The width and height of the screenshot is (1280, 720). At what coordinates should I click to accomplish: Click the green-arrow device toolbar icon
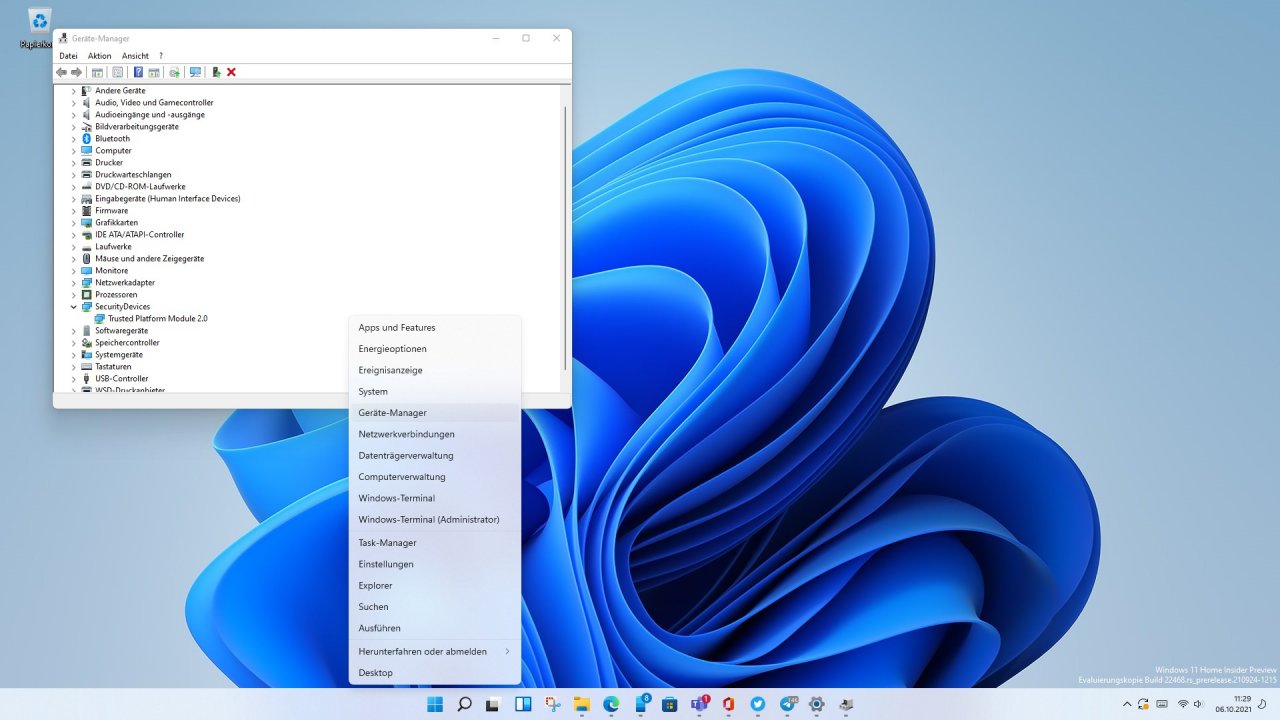coord(216,72)
